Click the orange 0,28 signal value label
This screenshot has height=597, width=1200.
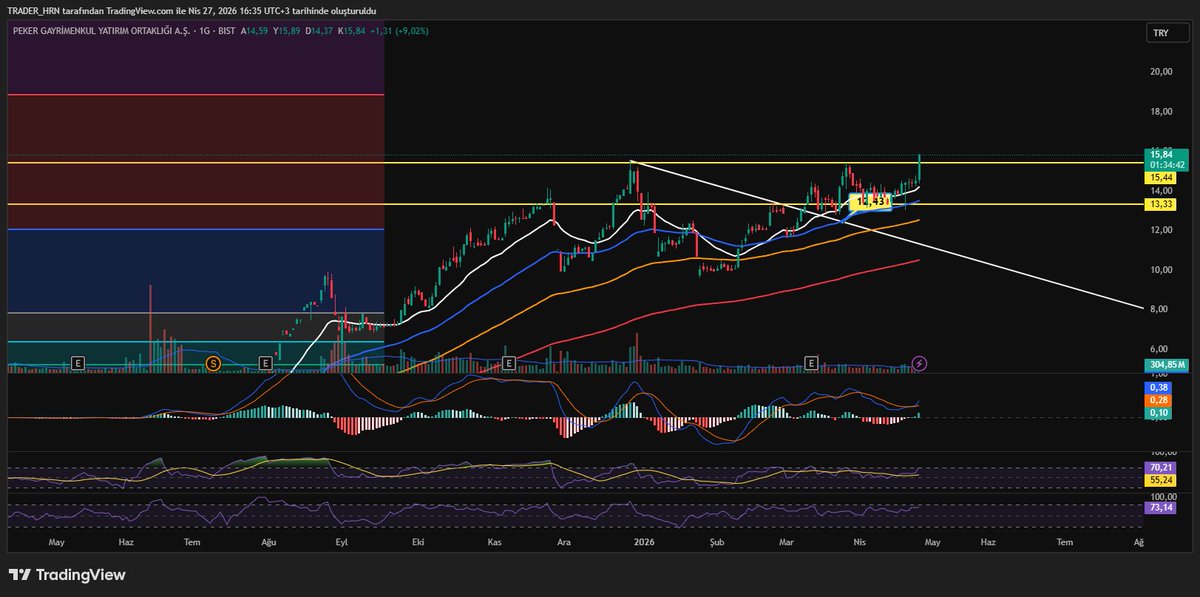1159,400
